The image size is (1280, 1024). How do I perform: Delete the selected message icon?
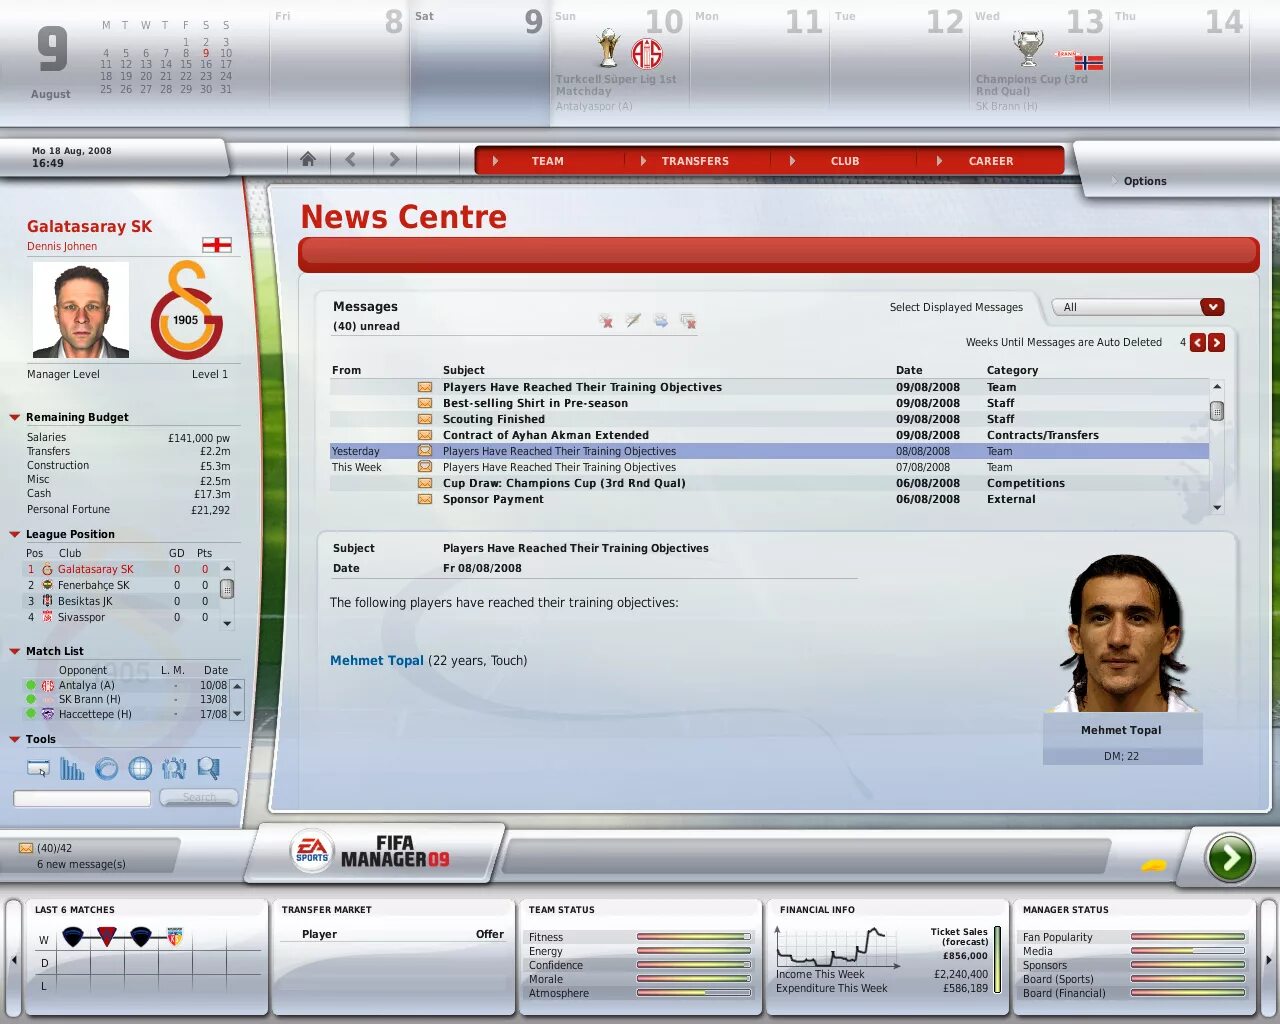pos(606,321)
